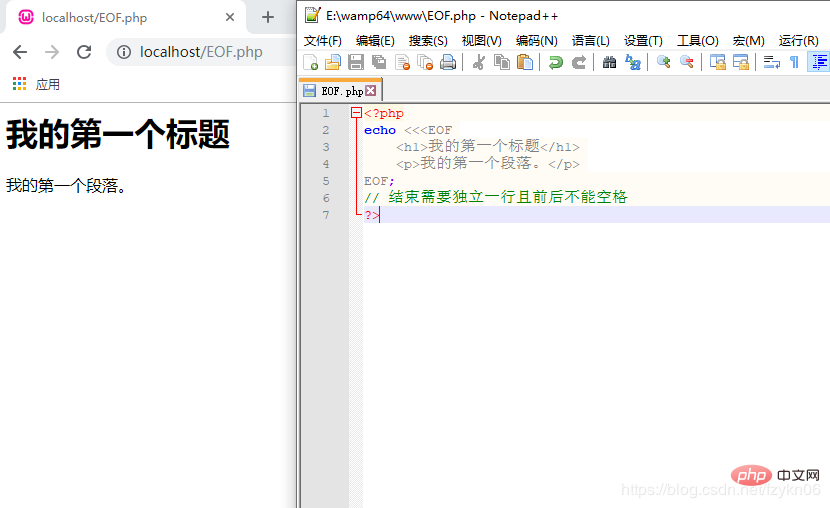
Task: Click the 我的第一个标题 heading in browser
Action: [x=118, y=134]
